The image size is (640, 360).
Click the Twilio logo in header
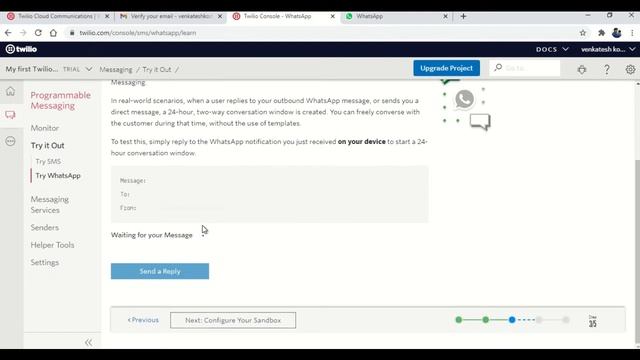(21, 49)
